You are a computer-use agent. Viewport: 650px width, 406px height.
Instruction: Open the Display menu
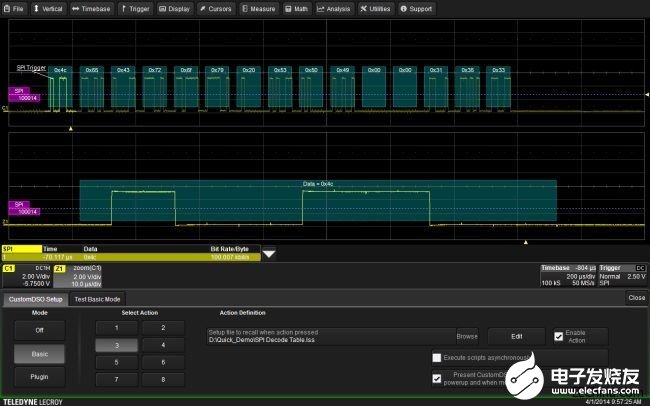click(176, 8)
